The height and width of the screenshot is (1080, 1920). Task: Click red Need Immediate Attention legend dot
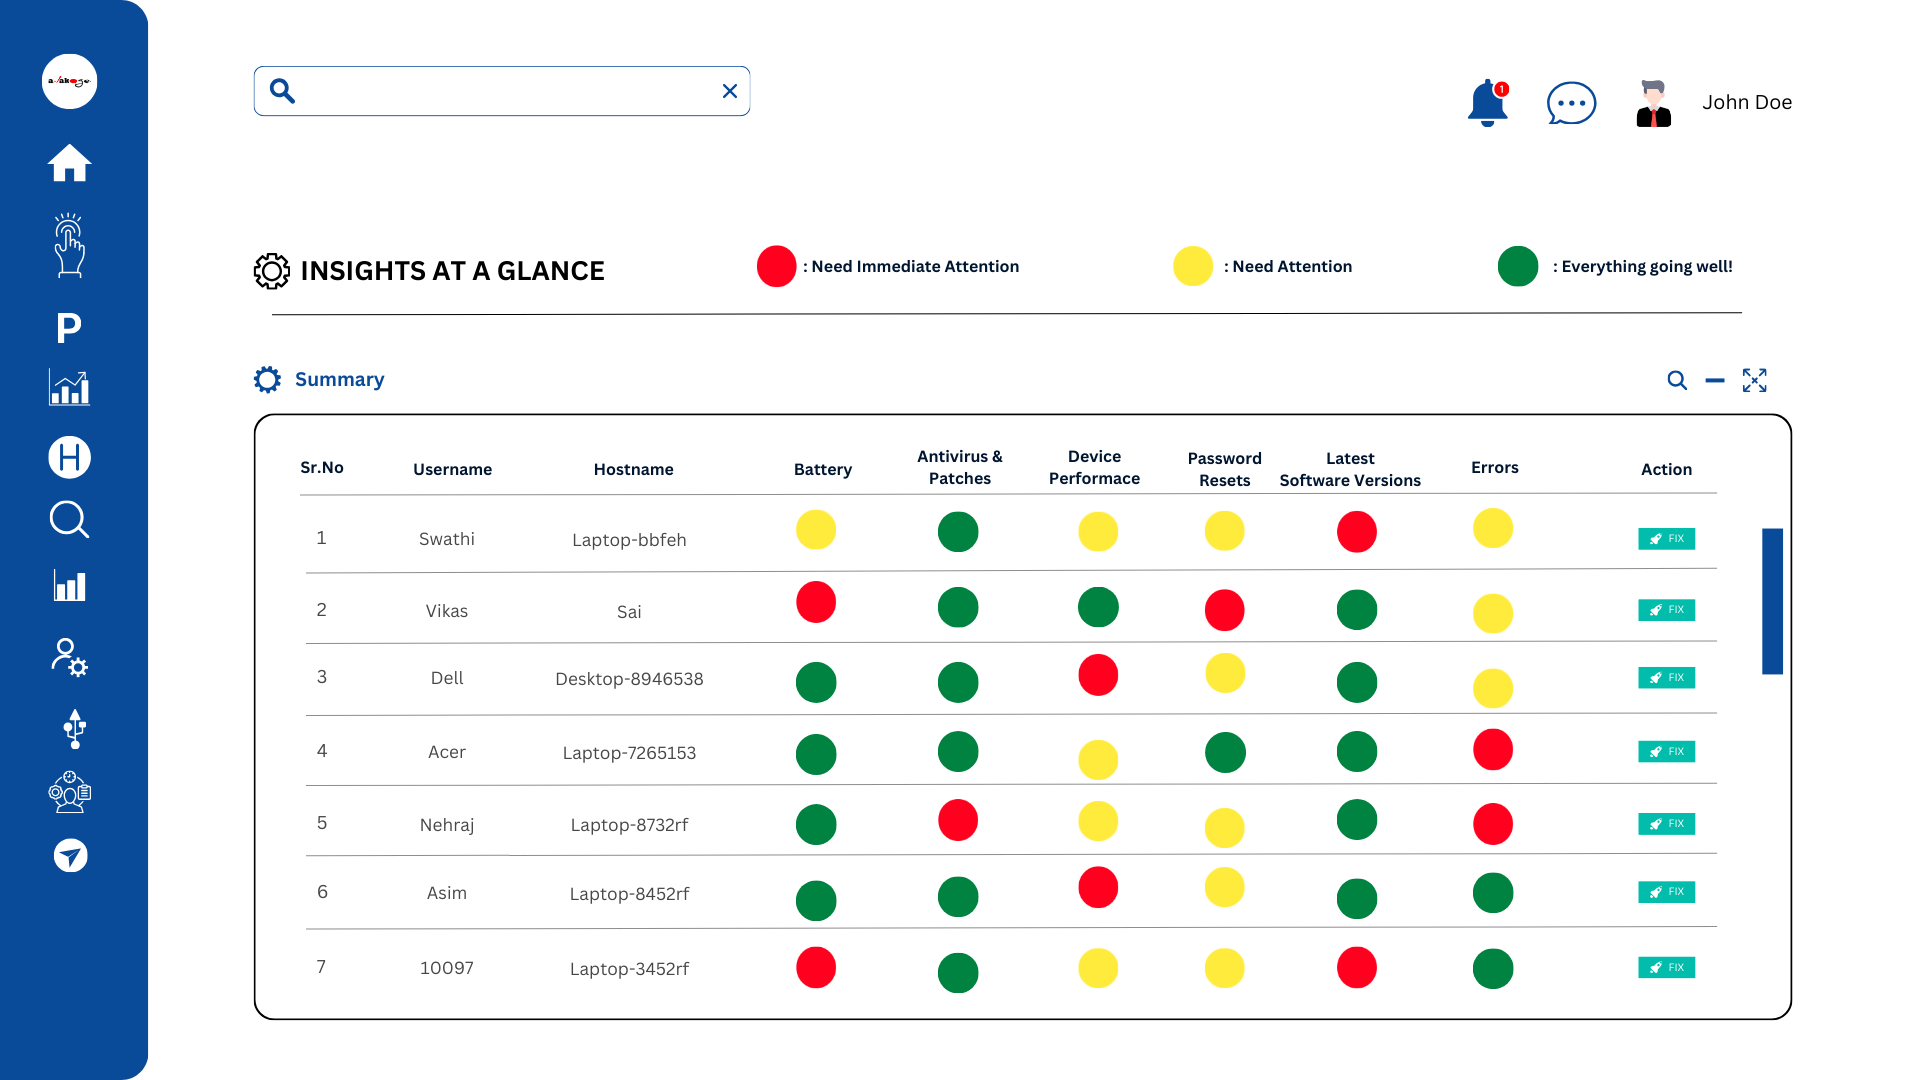(x=777, y=266)
